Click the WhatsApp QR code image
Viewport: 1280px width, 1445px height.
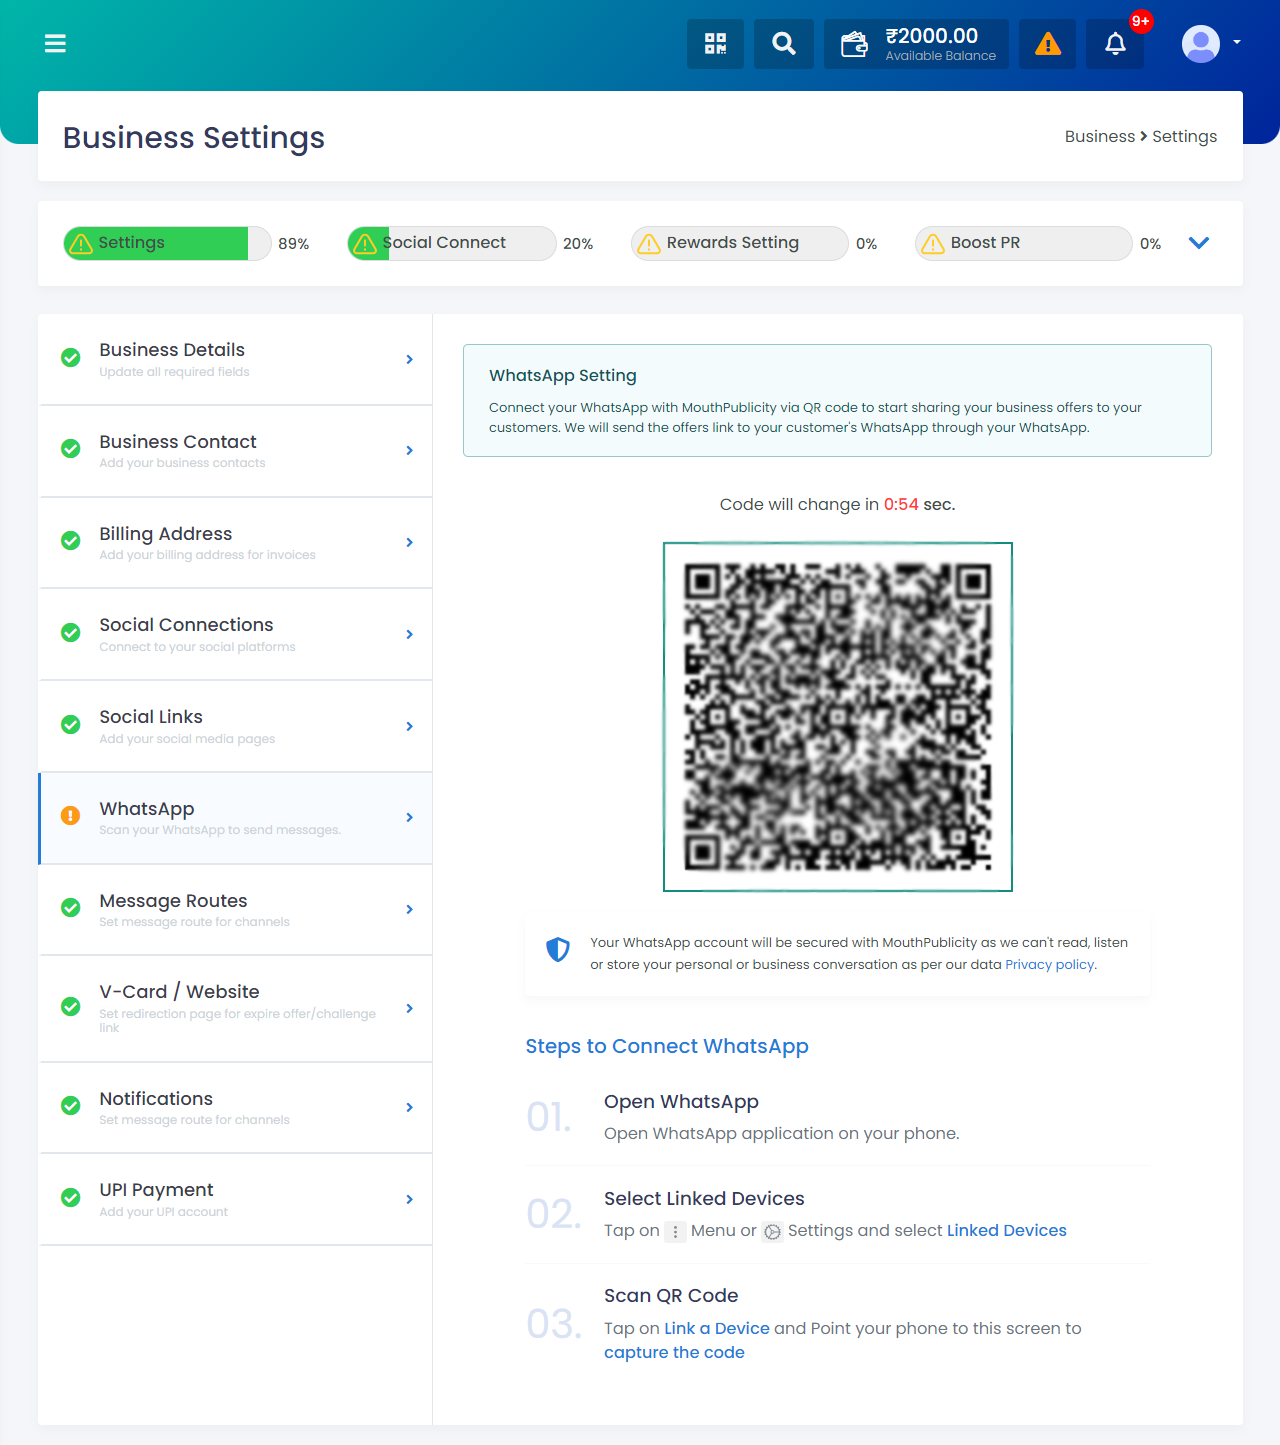pyautogui.click(x=838, y=717)
